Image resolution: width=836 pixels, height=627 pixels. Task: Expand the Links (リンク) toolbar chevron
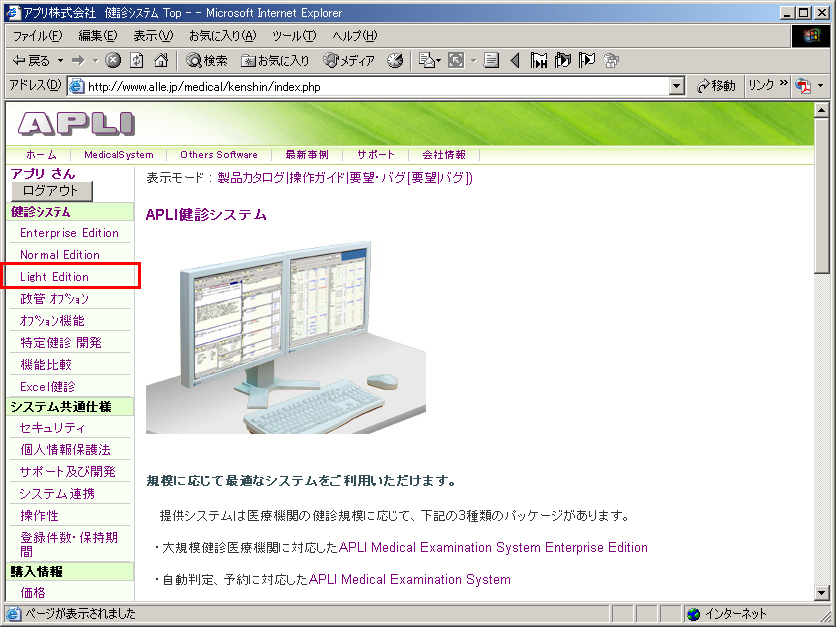pyautogui.click(x=784, y=85)
